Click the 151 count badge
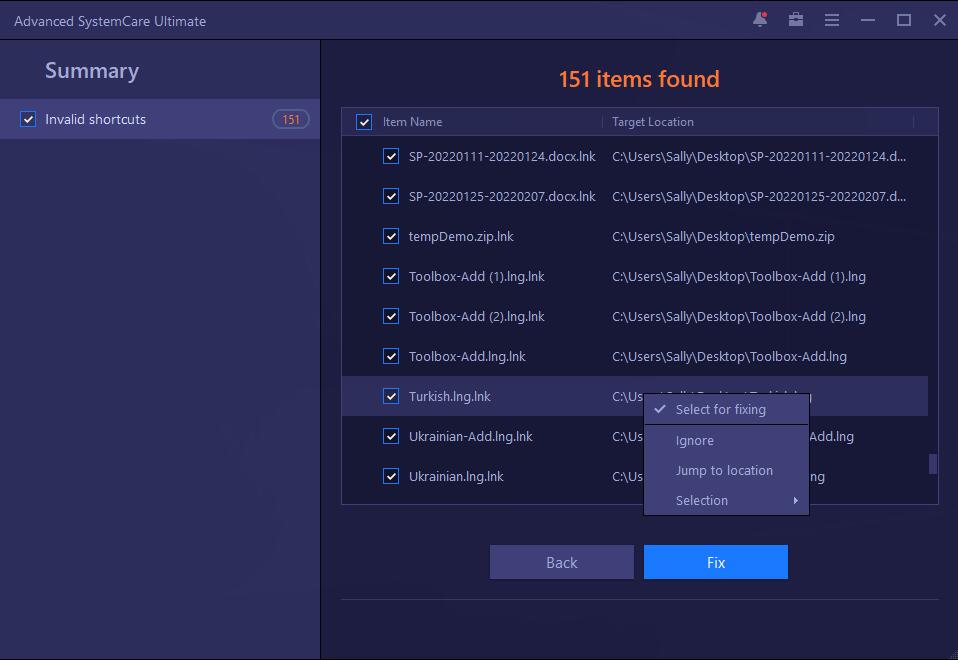Screen dimensions: 958x660 pyautogui.click(x=291, y=119)
